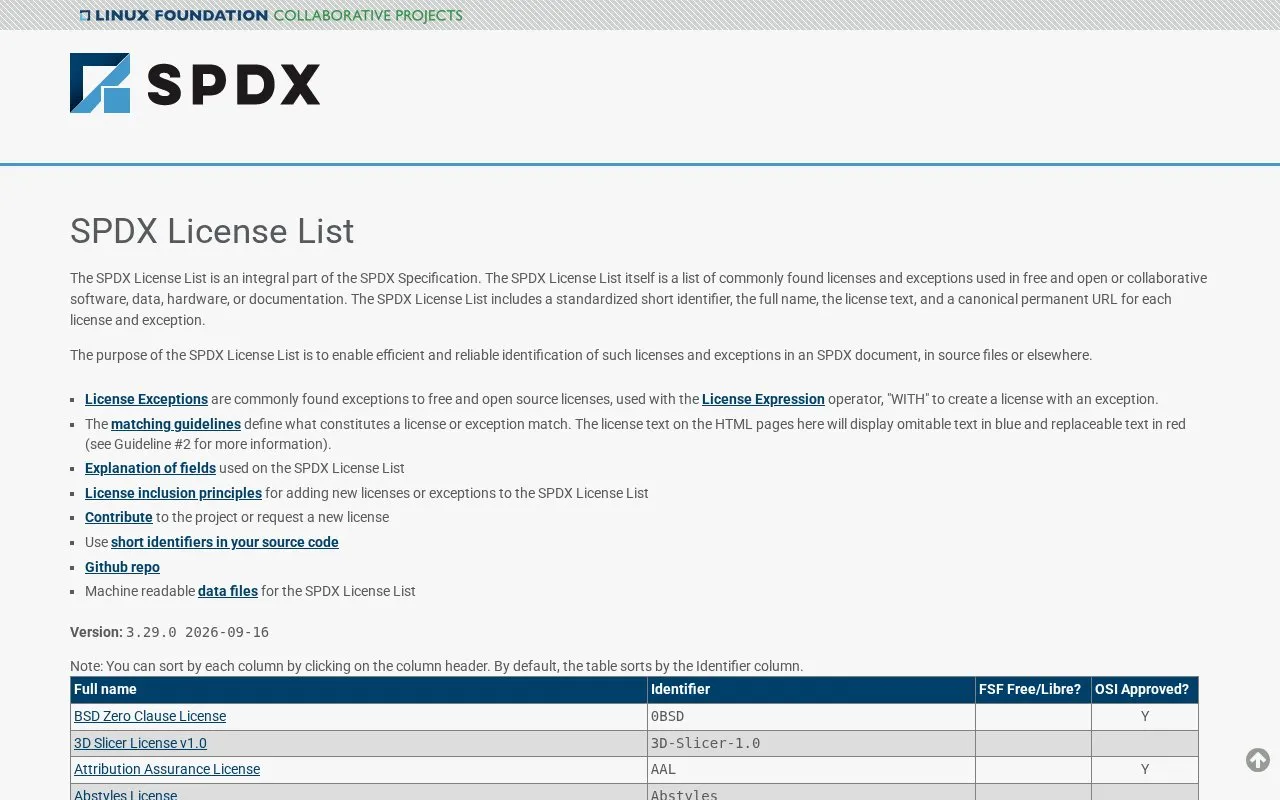Open Attribution Assurance License entry
Viewport: 1280px width, 800px height.
[167, 769]
